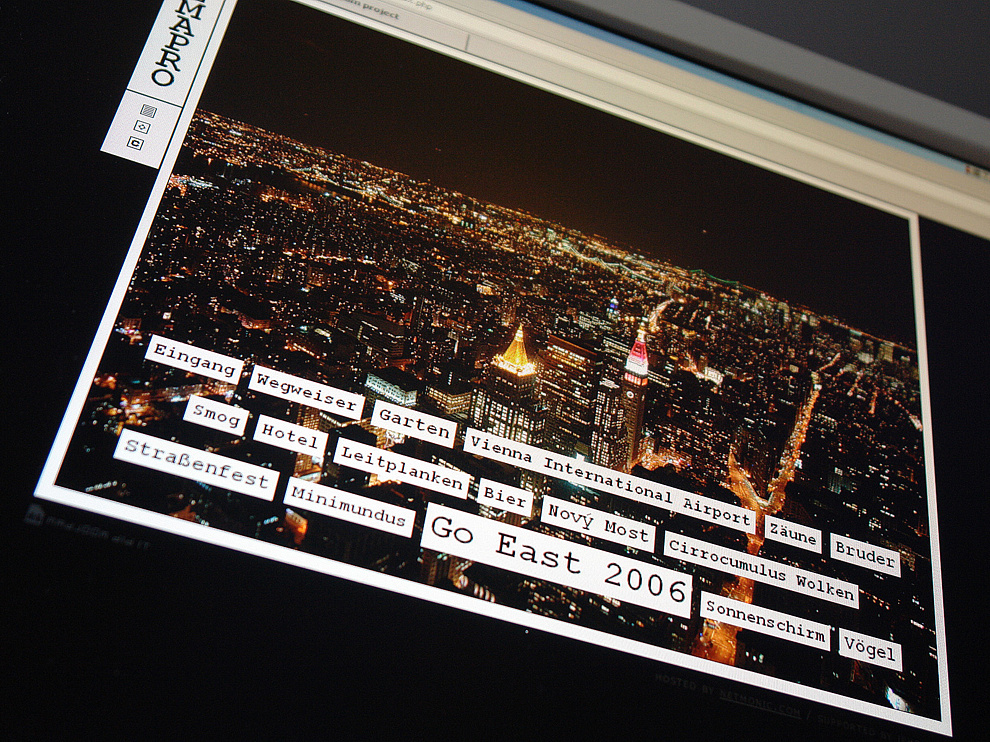990x742 pixels.
Task: Click the vertical MAPRO logo
Action: tap(175, 42)
